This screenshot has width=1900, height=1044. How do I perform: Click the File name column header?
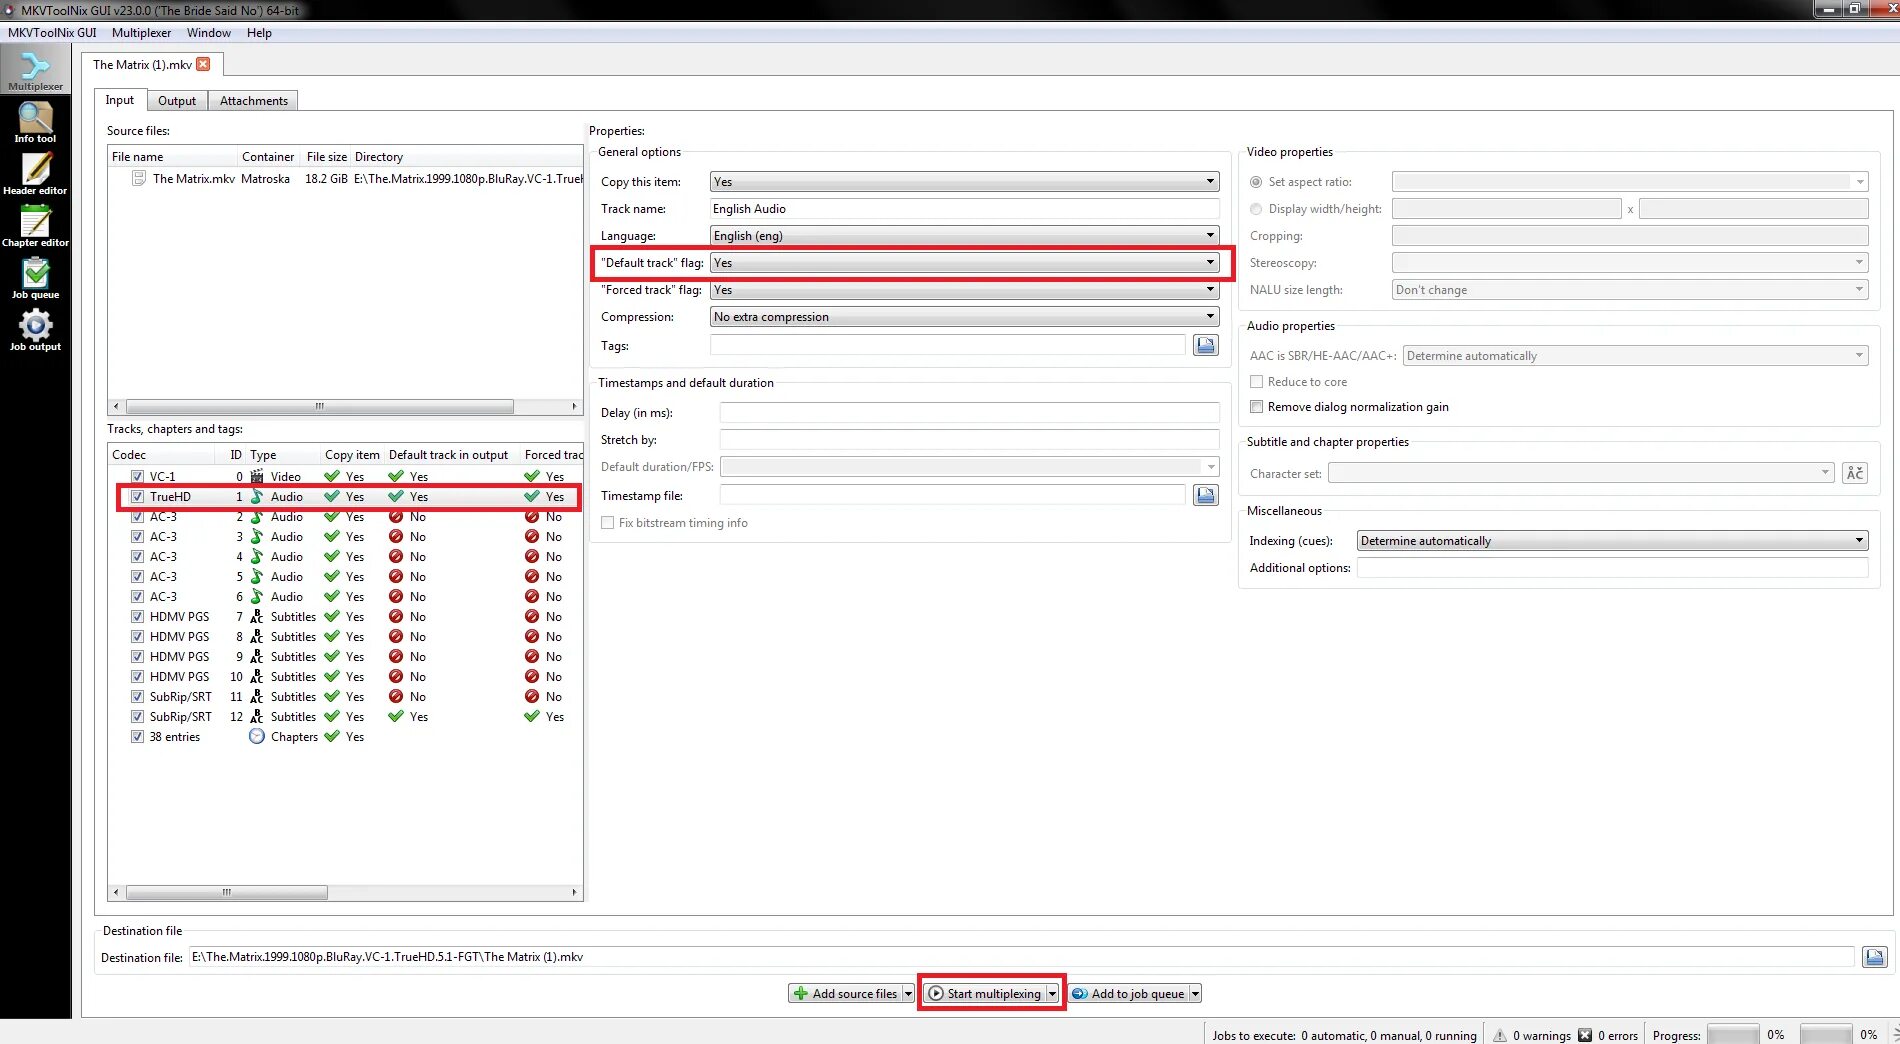click(x=173, y=156)
